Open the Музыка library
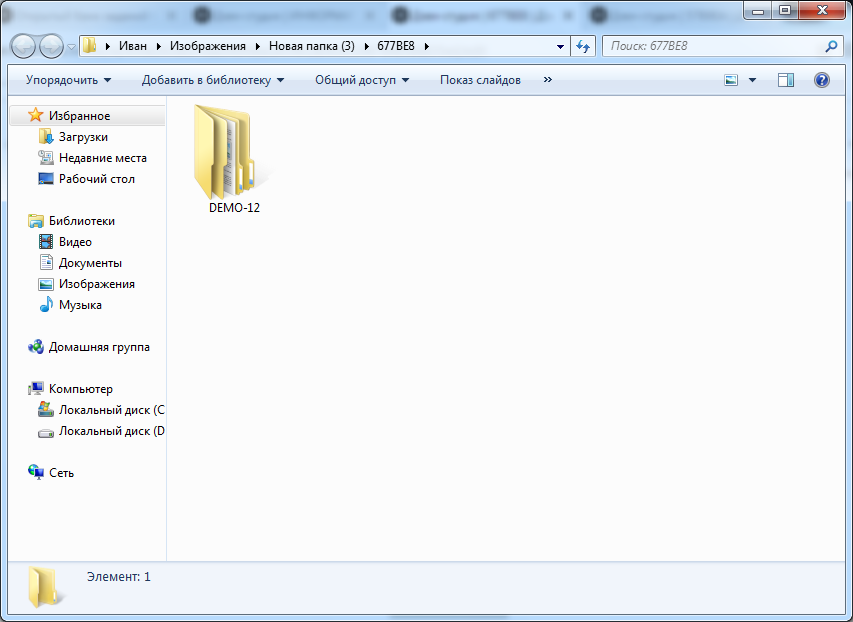 click(80, 305)
